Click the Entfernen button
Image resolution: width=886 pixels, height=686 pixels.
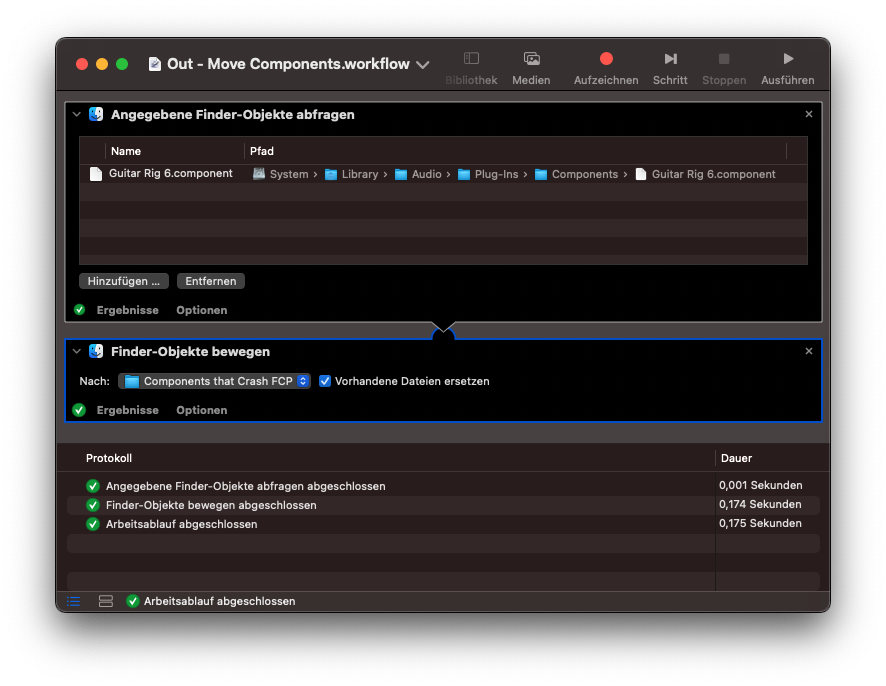[x=210, y=282]
